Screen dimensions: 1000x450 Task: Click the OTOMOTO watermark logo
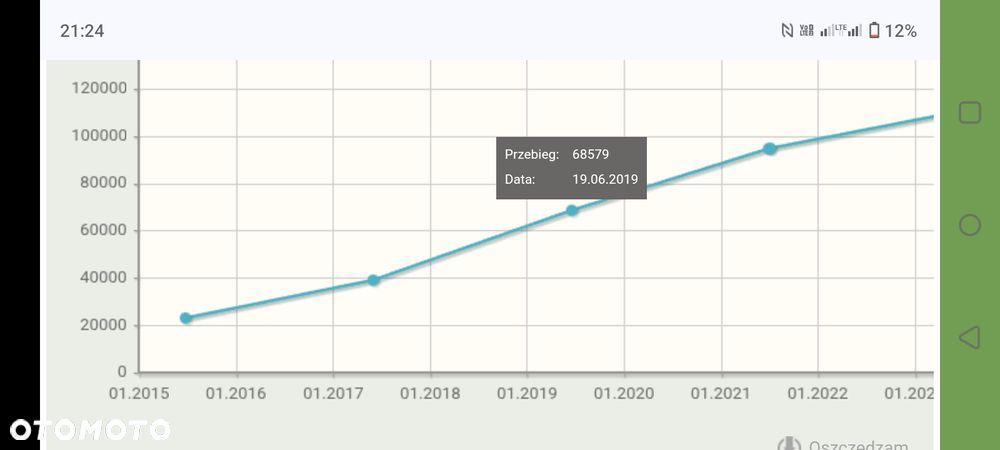(x=89, y=430)
